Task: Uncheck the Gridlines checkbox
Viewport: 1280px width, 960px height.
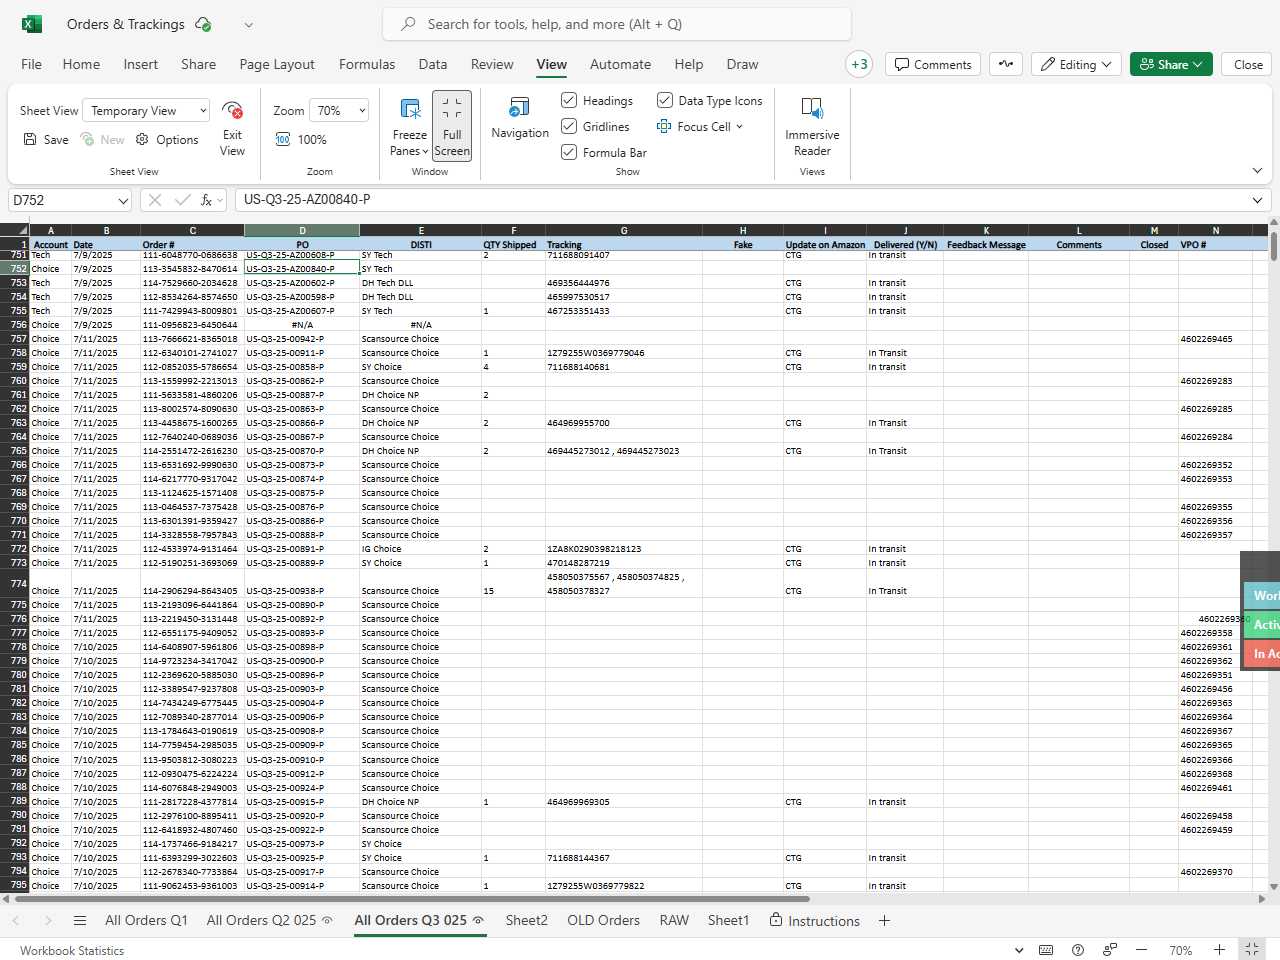Action: click(x=569, y=126)
